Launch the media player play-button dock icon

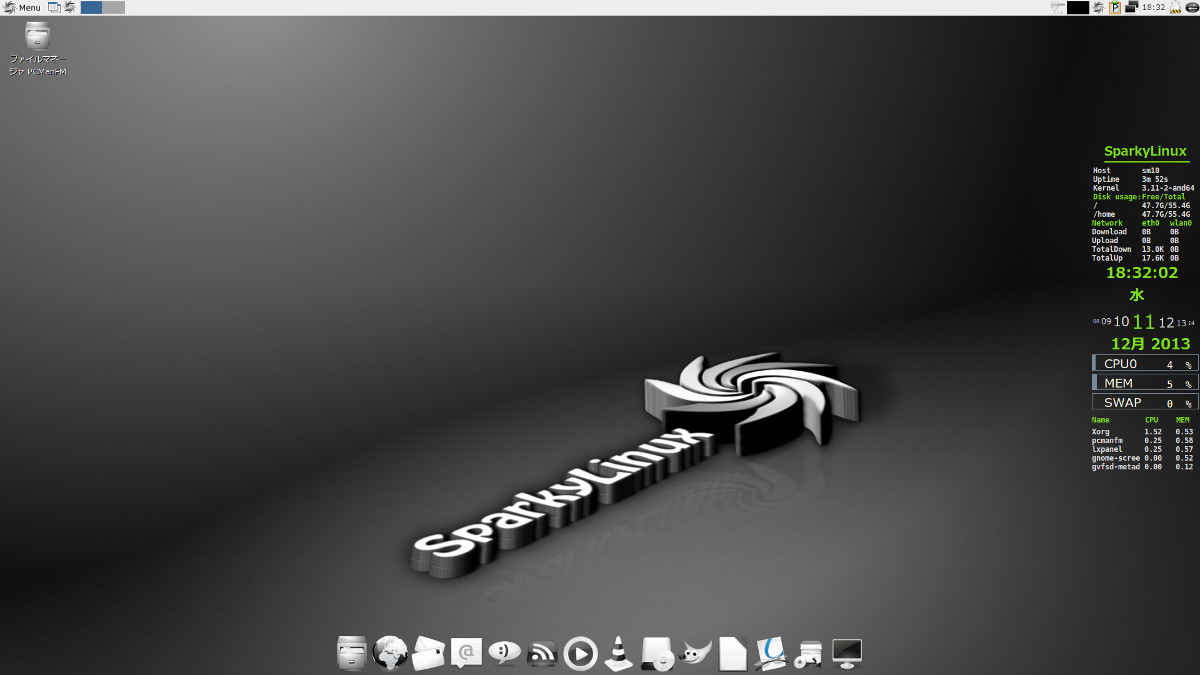pyautogui.click(x=580, y=653)
